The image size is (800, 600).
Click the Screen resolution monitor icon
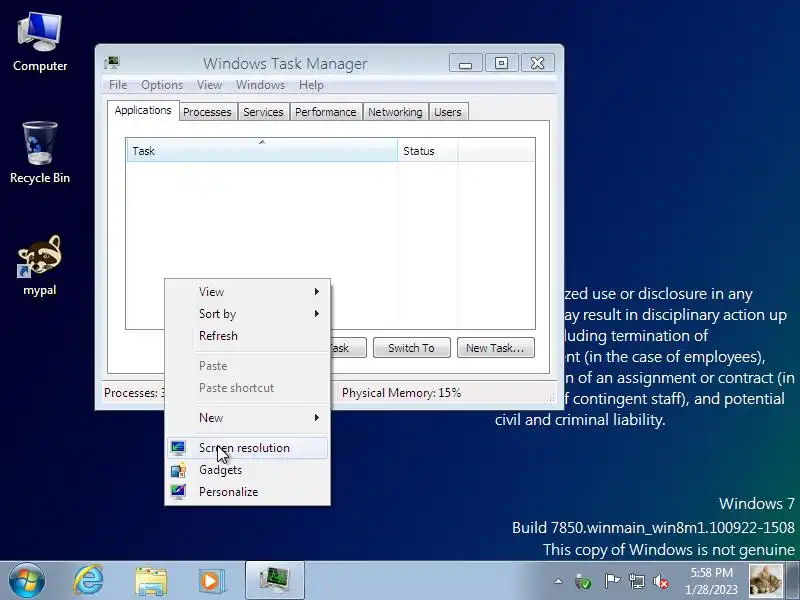coord(178,447)
